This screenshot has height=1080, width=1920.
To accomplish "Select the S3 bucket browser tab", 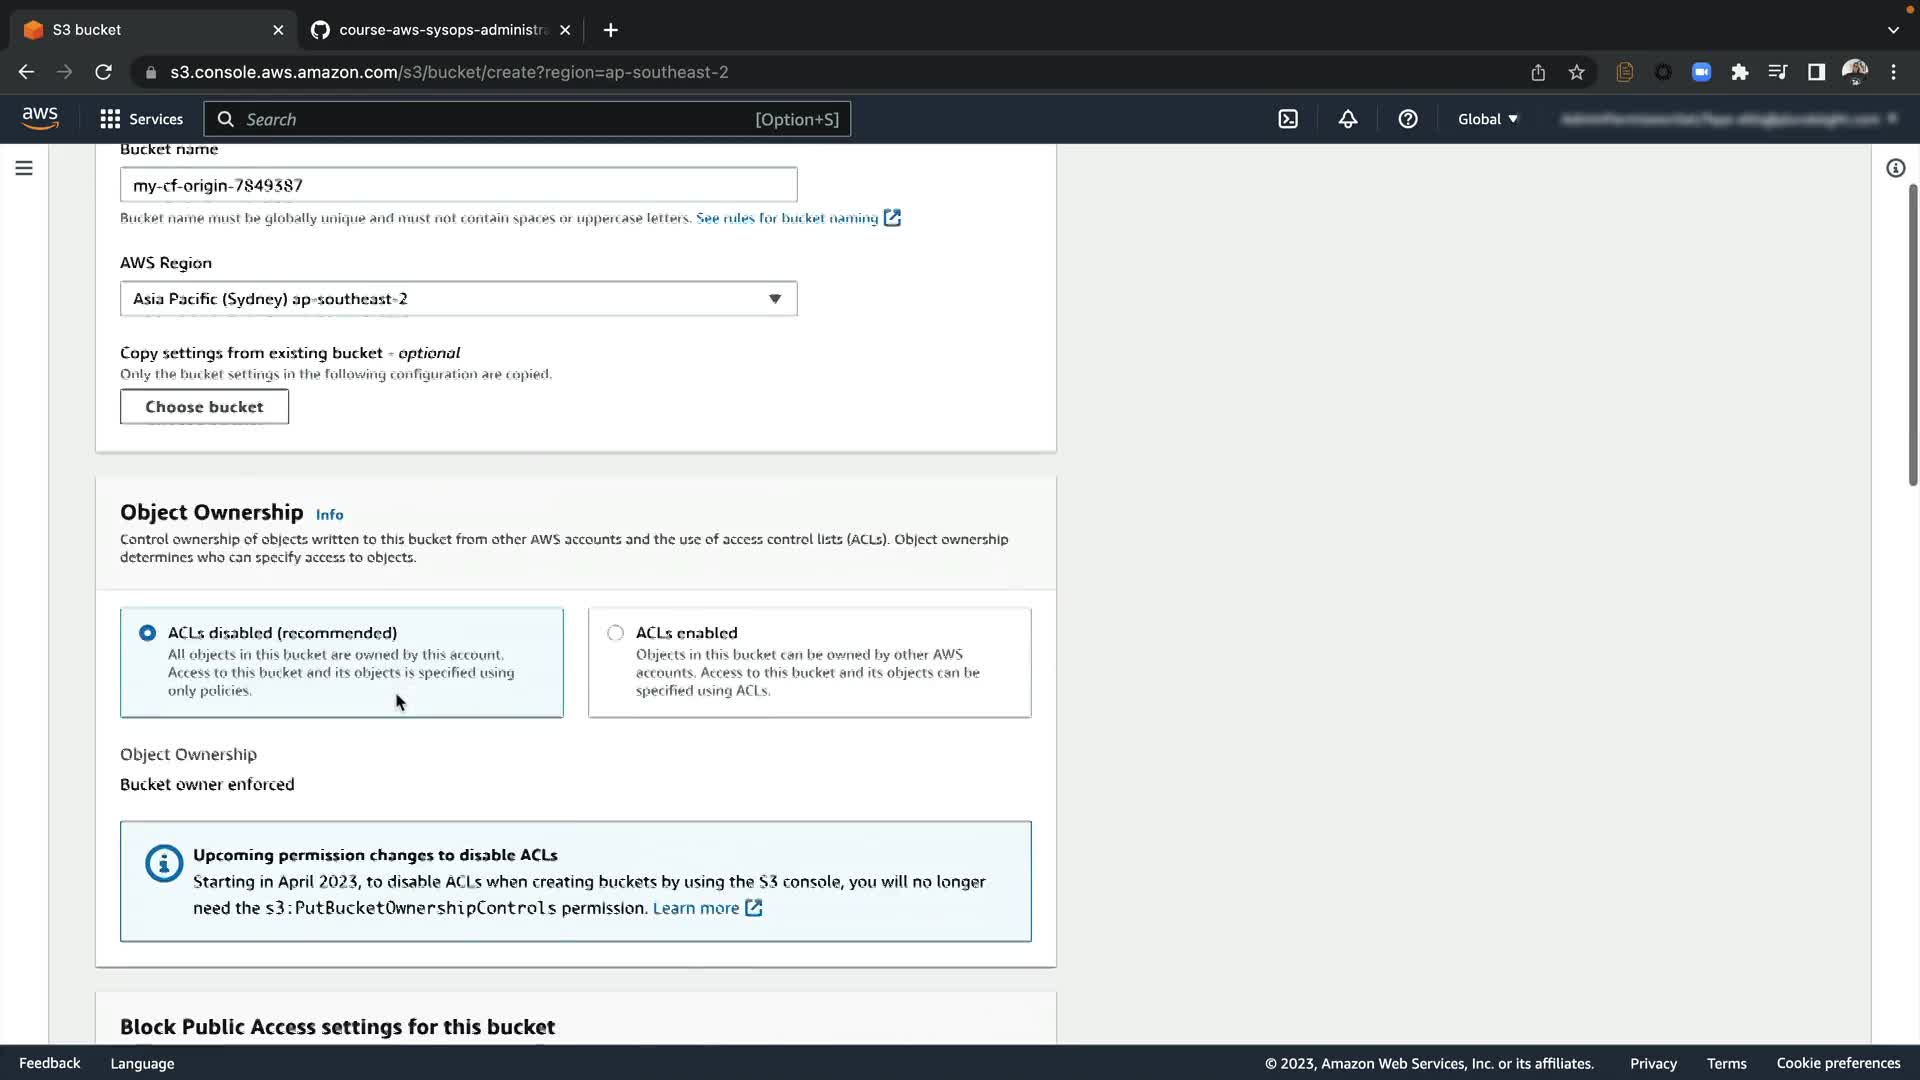I will pos(150,30).
